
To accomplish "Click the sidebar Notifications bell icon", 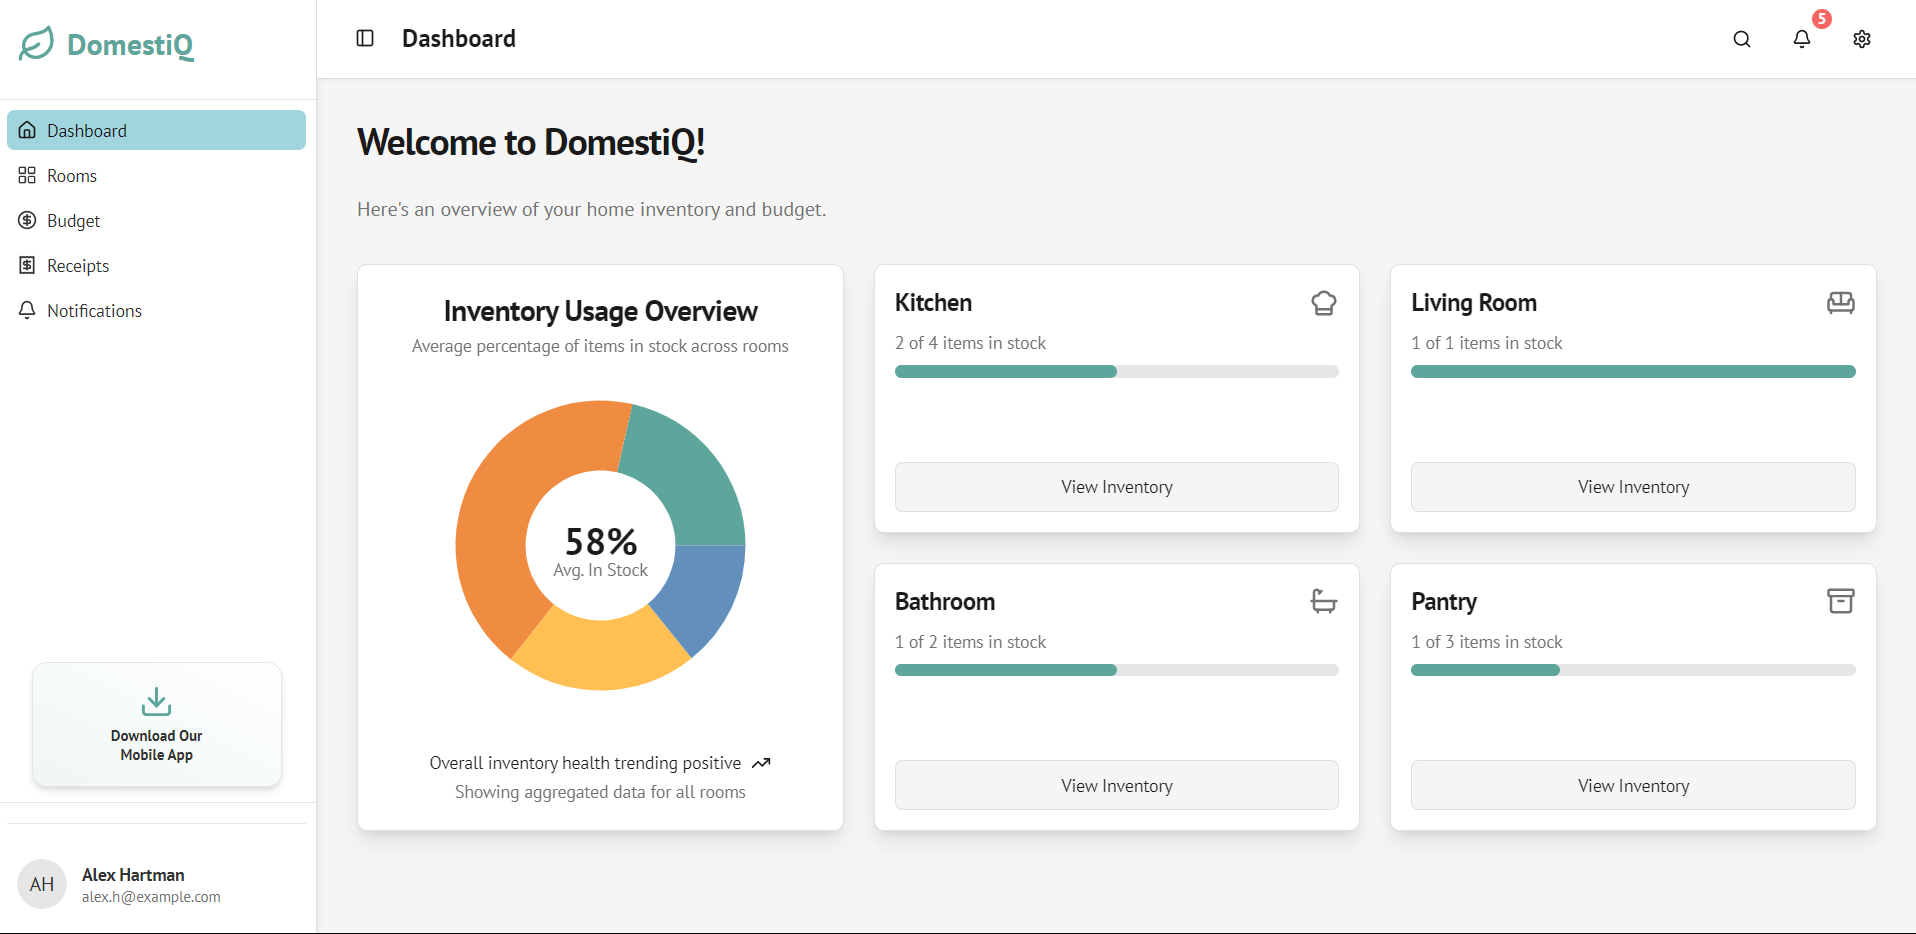I will pos(27,310).
